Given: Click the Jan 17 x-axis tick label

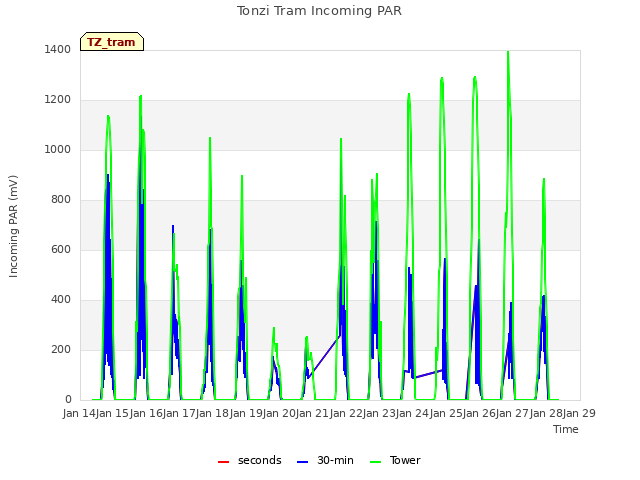Looking at the screenshot, I should click(x=179, y=413).
